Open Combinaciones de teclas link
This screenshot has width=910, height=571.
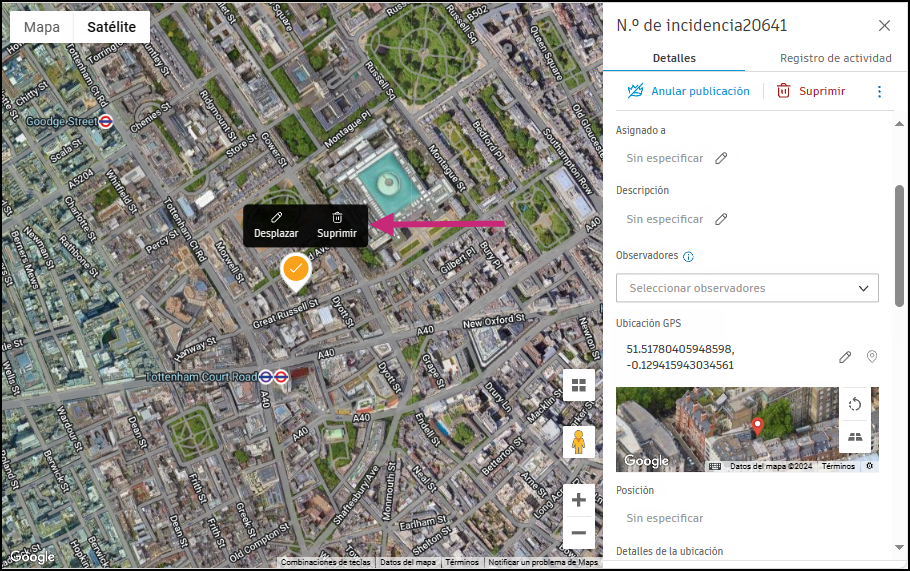tap(326, 562)
